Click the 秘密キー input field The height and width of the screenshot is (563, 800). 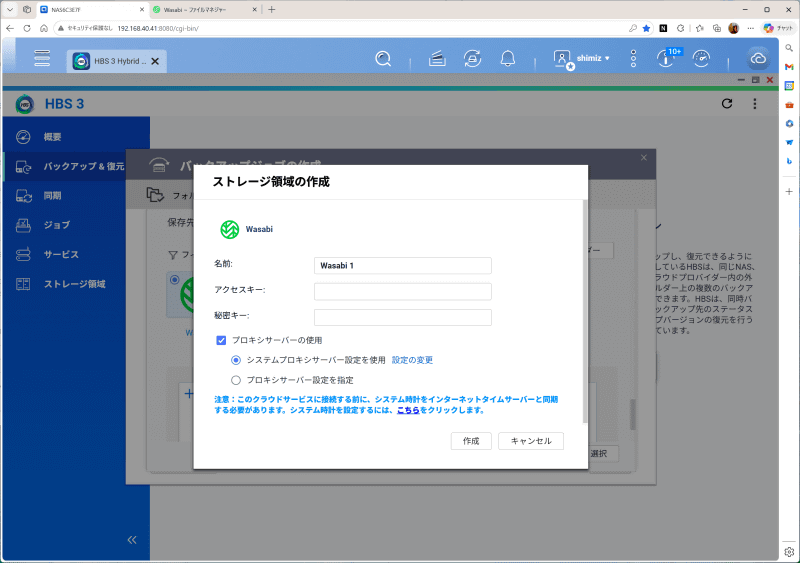point(403,317)
